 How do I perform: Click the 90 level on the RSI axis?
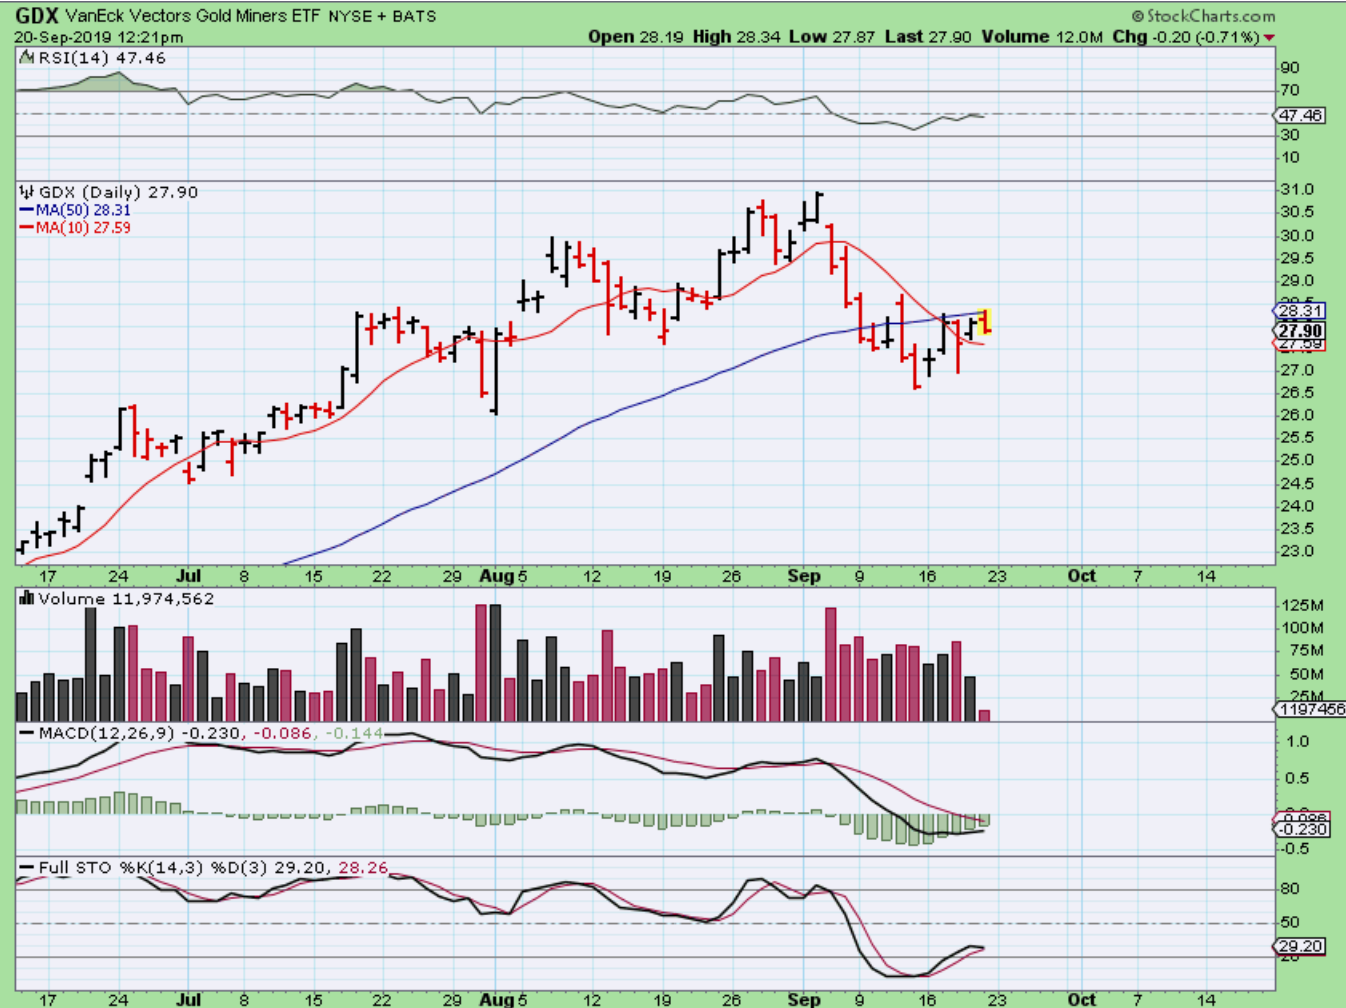click(1291, 68)
